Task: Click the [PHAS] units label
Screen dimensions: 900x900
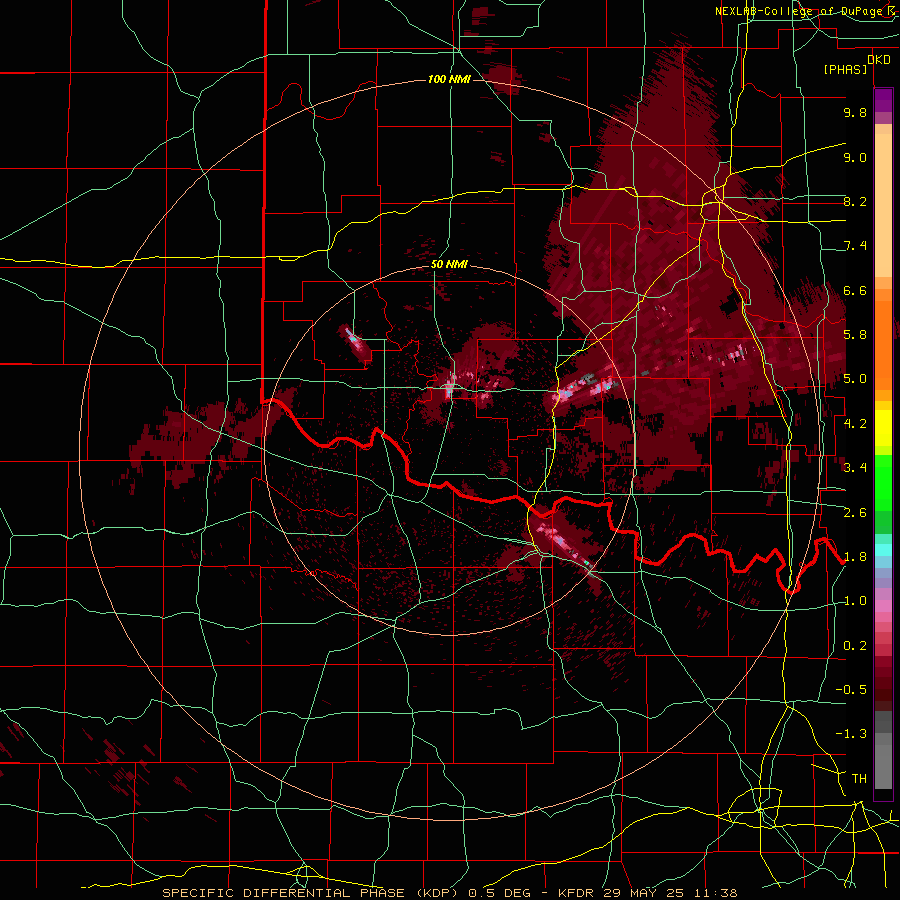Action: [845, 70]
